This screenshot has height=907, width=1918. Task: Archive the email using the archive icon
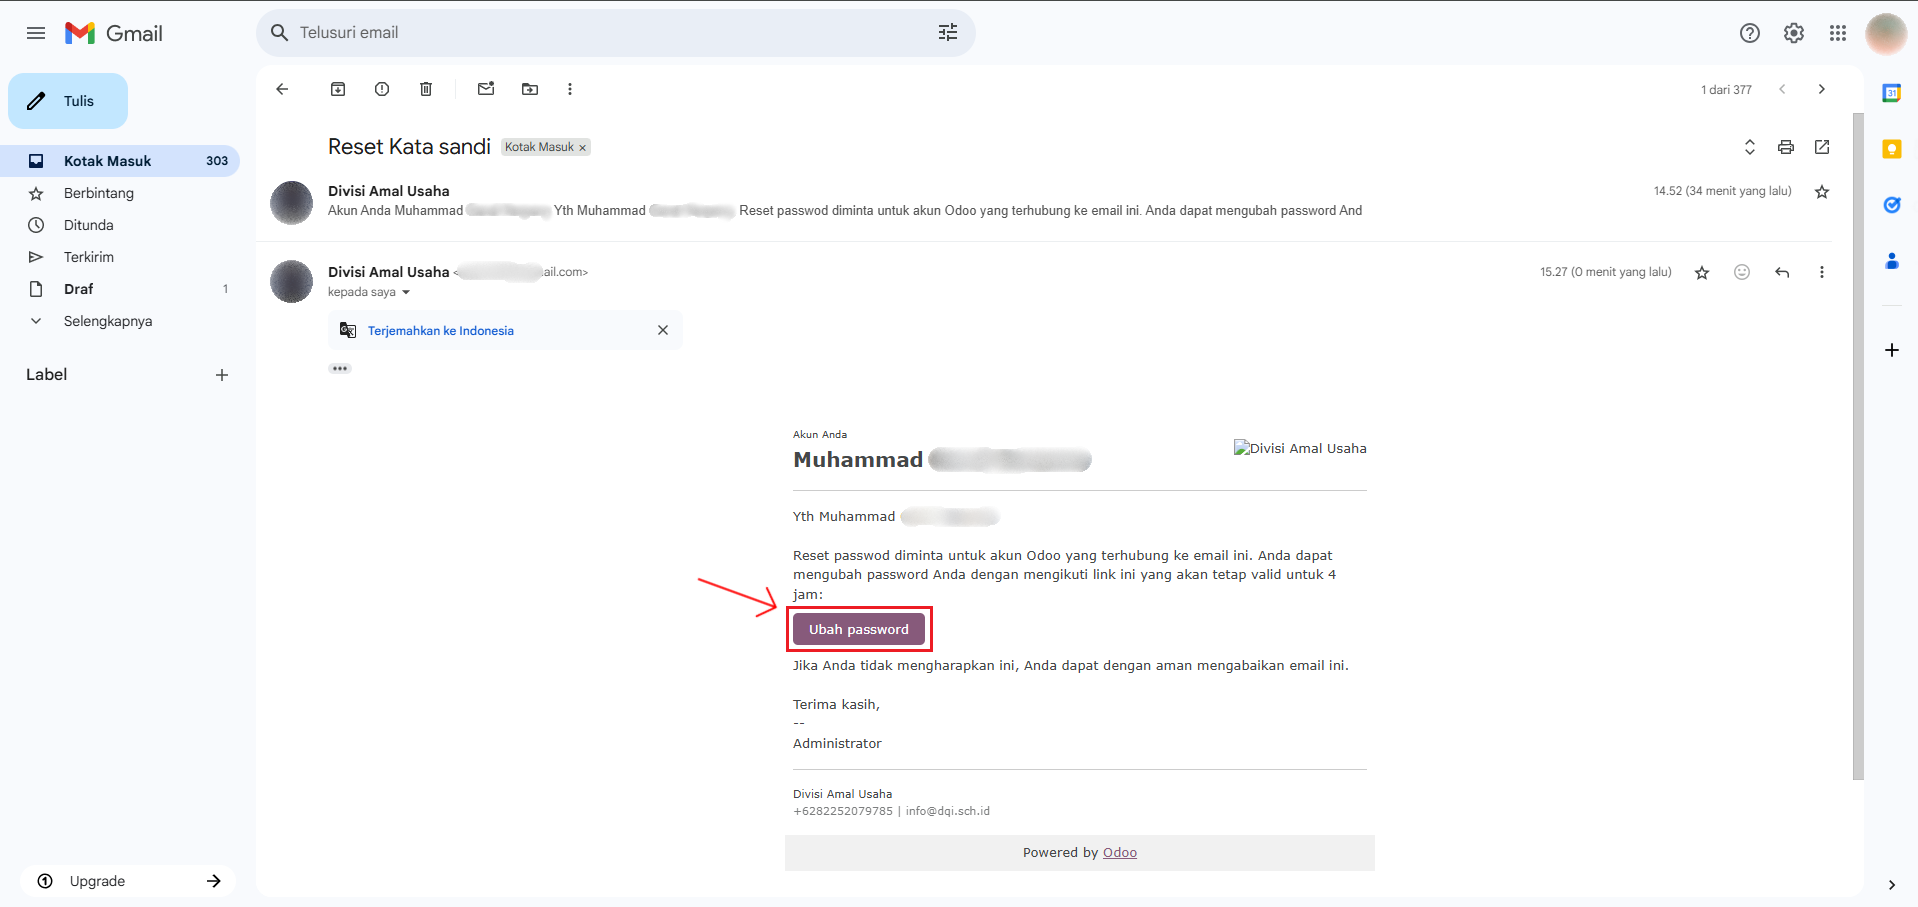338,89
